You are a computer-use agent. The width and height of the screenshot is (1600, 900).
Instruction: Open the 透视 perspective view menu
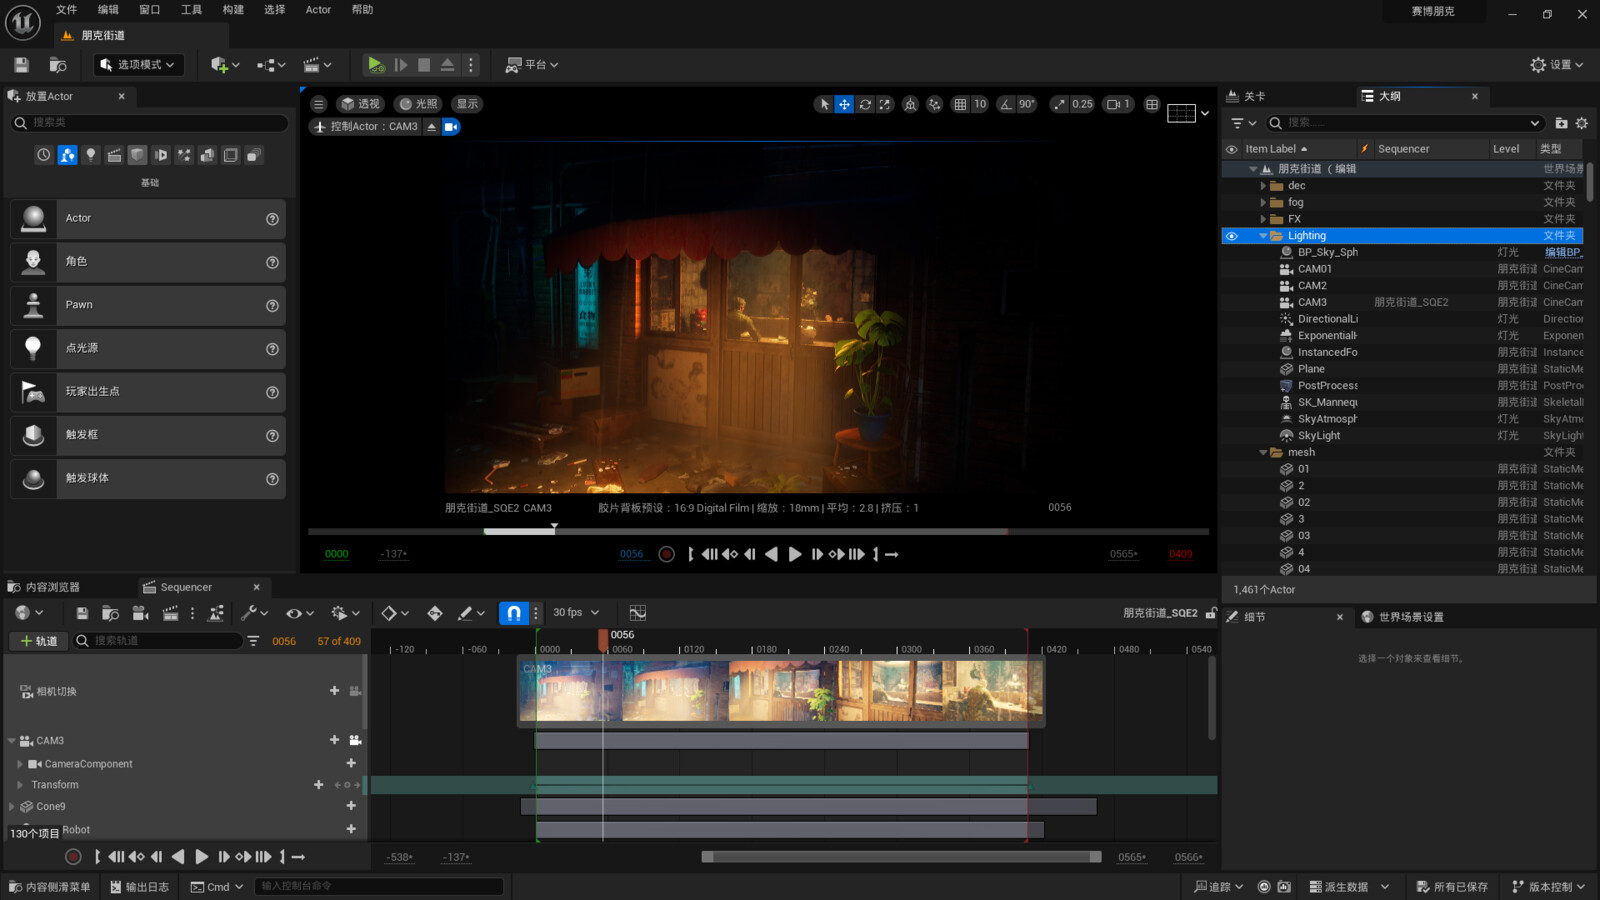[360, 104]
